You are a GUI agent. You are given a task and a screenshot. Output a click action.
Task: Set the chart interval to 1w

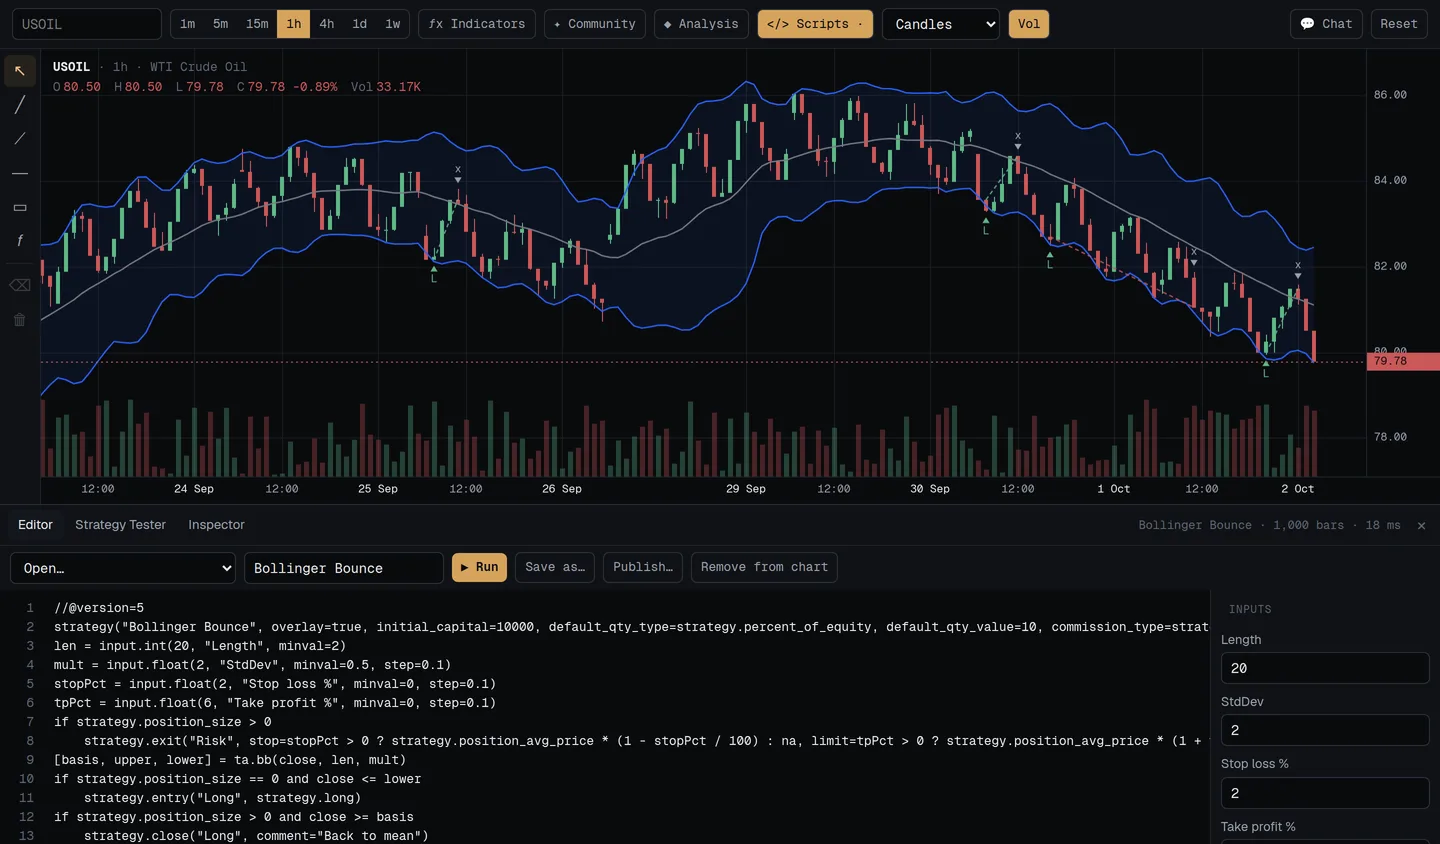pos(393,24)
